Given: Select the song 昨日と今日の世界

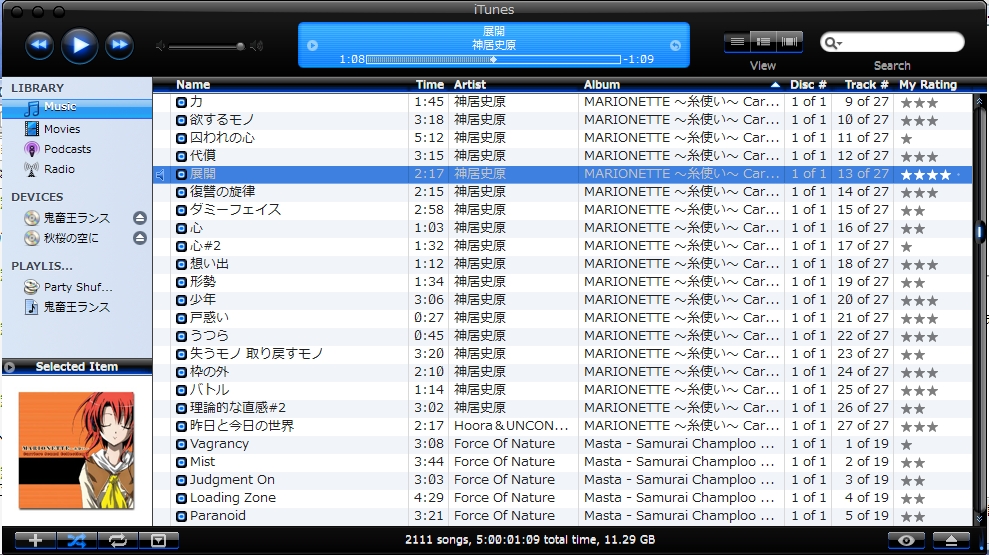Looking at the screenshot, I should pos(242,426).
